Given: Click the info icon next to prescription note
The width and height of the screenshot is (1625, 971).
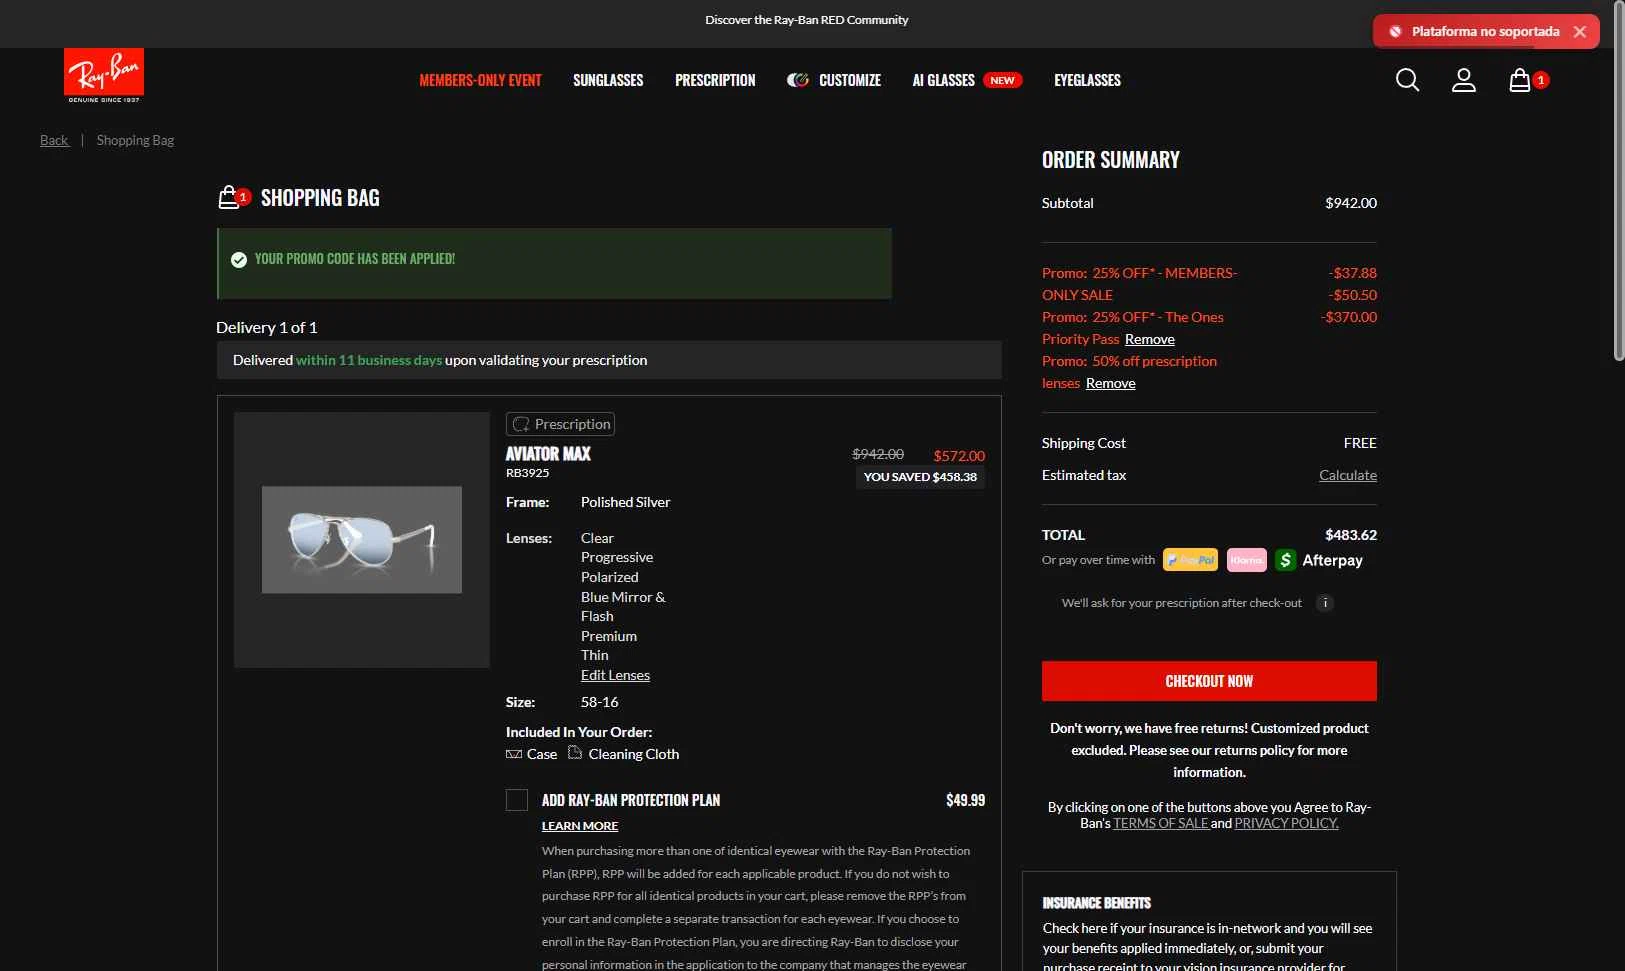Looking at the screenshot, I should [1325, 603].
